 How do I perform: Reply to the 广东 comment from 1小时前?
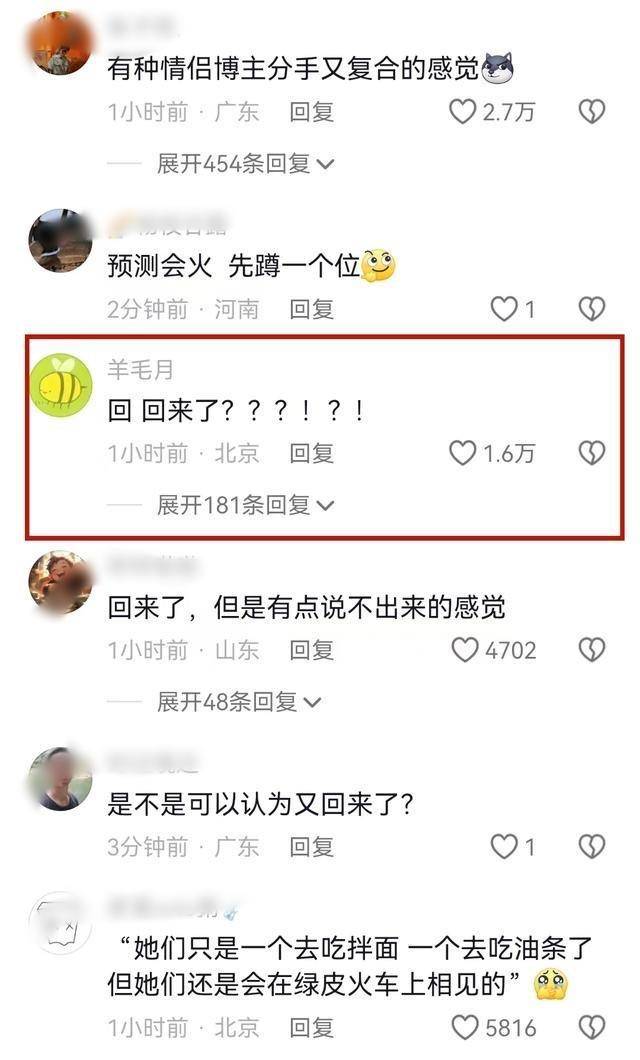[x=312, y=112]
